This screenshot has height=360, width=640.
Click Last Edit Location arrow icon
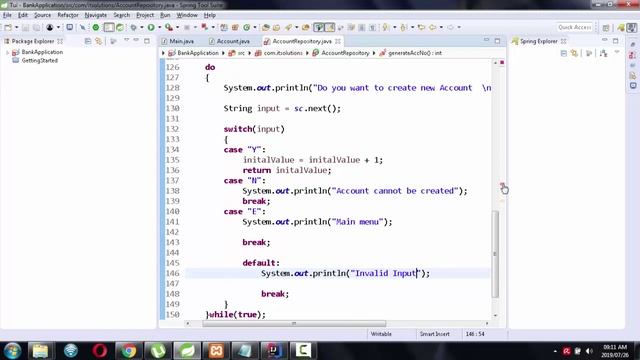421,27
